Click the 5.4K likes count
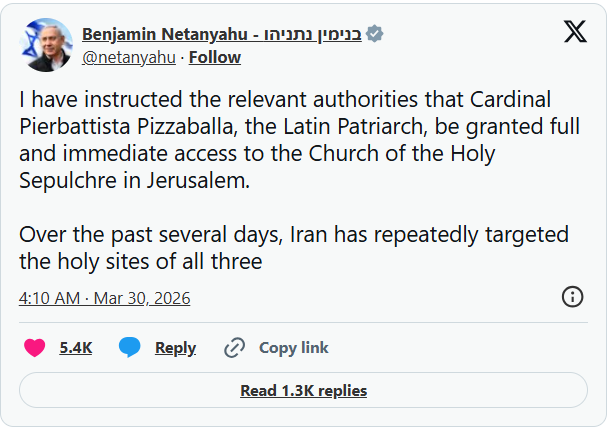The height and width of the screenshot is (441, 615). pos(76,348)
